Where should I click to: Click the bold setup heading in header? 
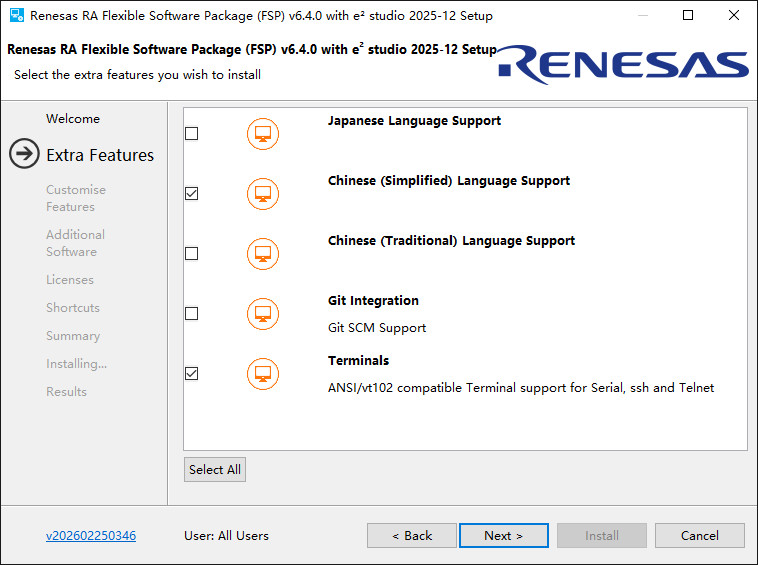(x=252, y=49)
